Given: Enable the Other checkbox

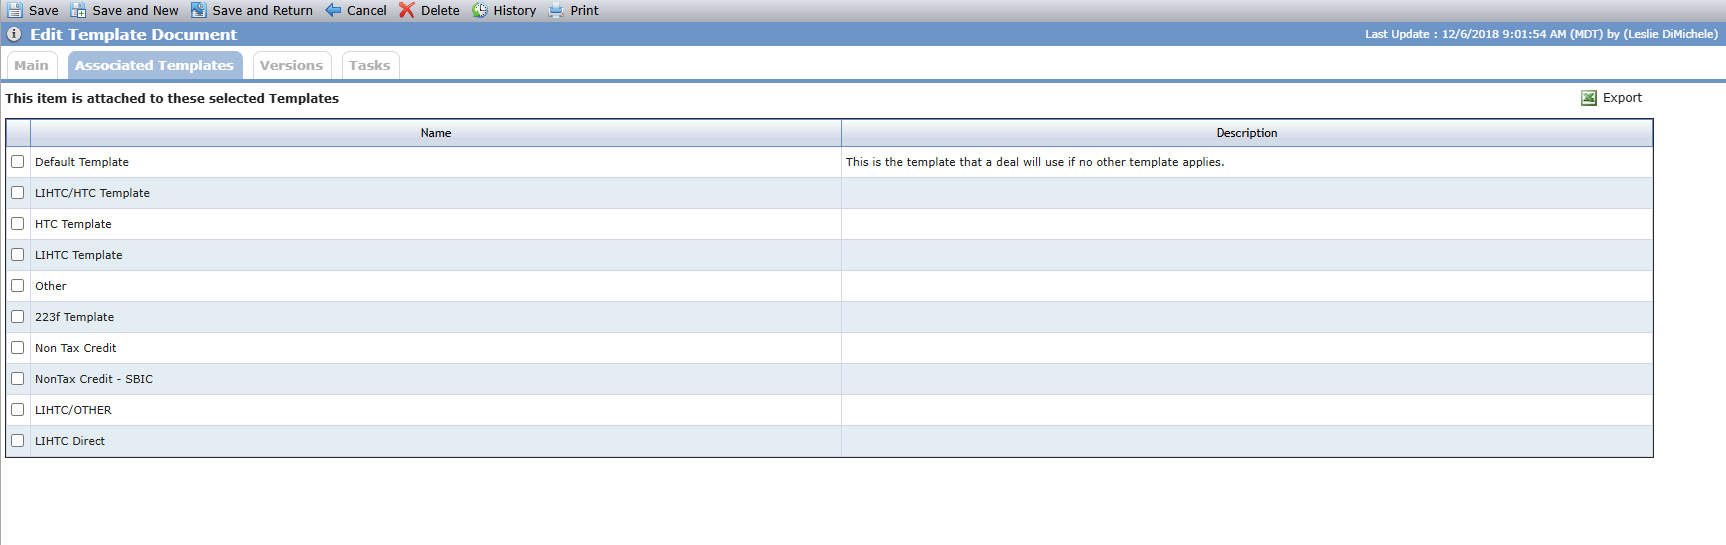Looking at the screenshot, I should [18, 286].
